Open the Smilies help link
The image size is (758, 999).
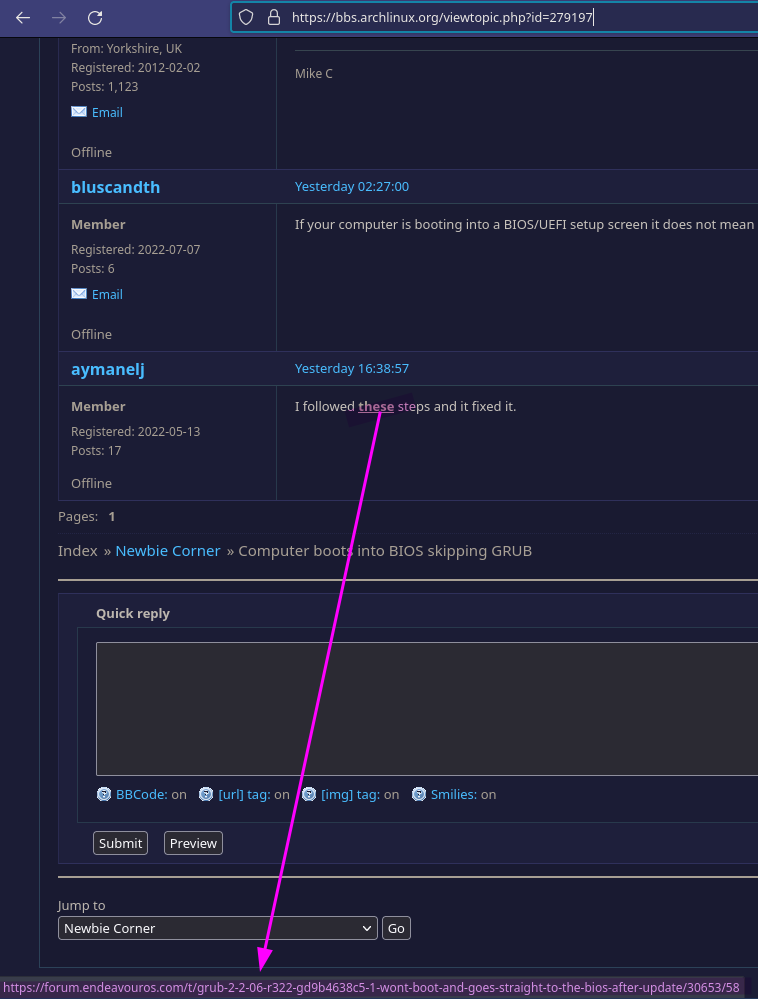pyautogui.click(x=454, y=794)
